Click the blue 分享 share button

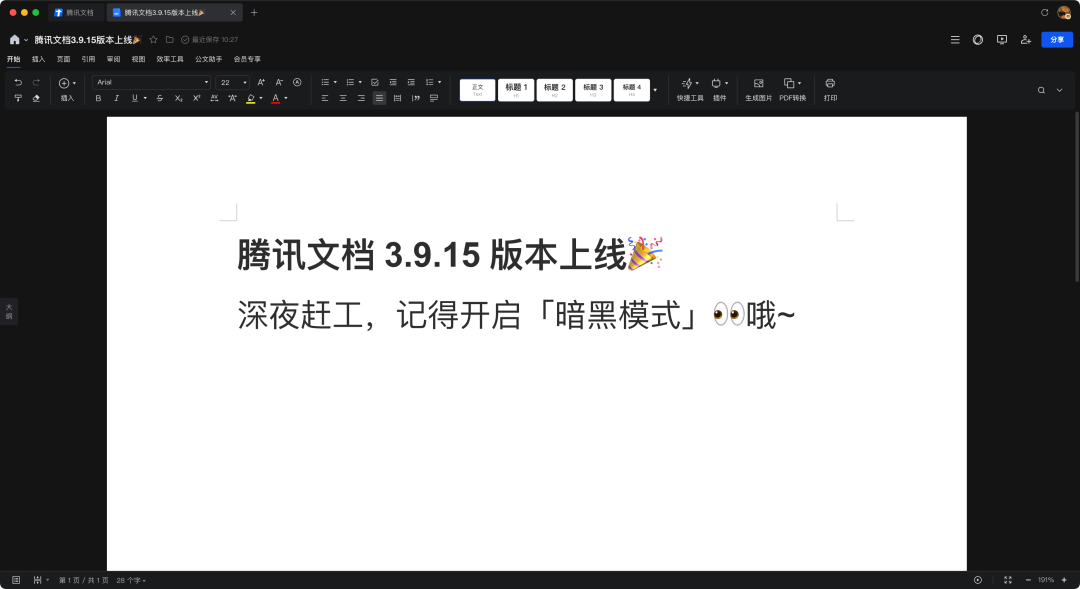tap(1057, 40)
